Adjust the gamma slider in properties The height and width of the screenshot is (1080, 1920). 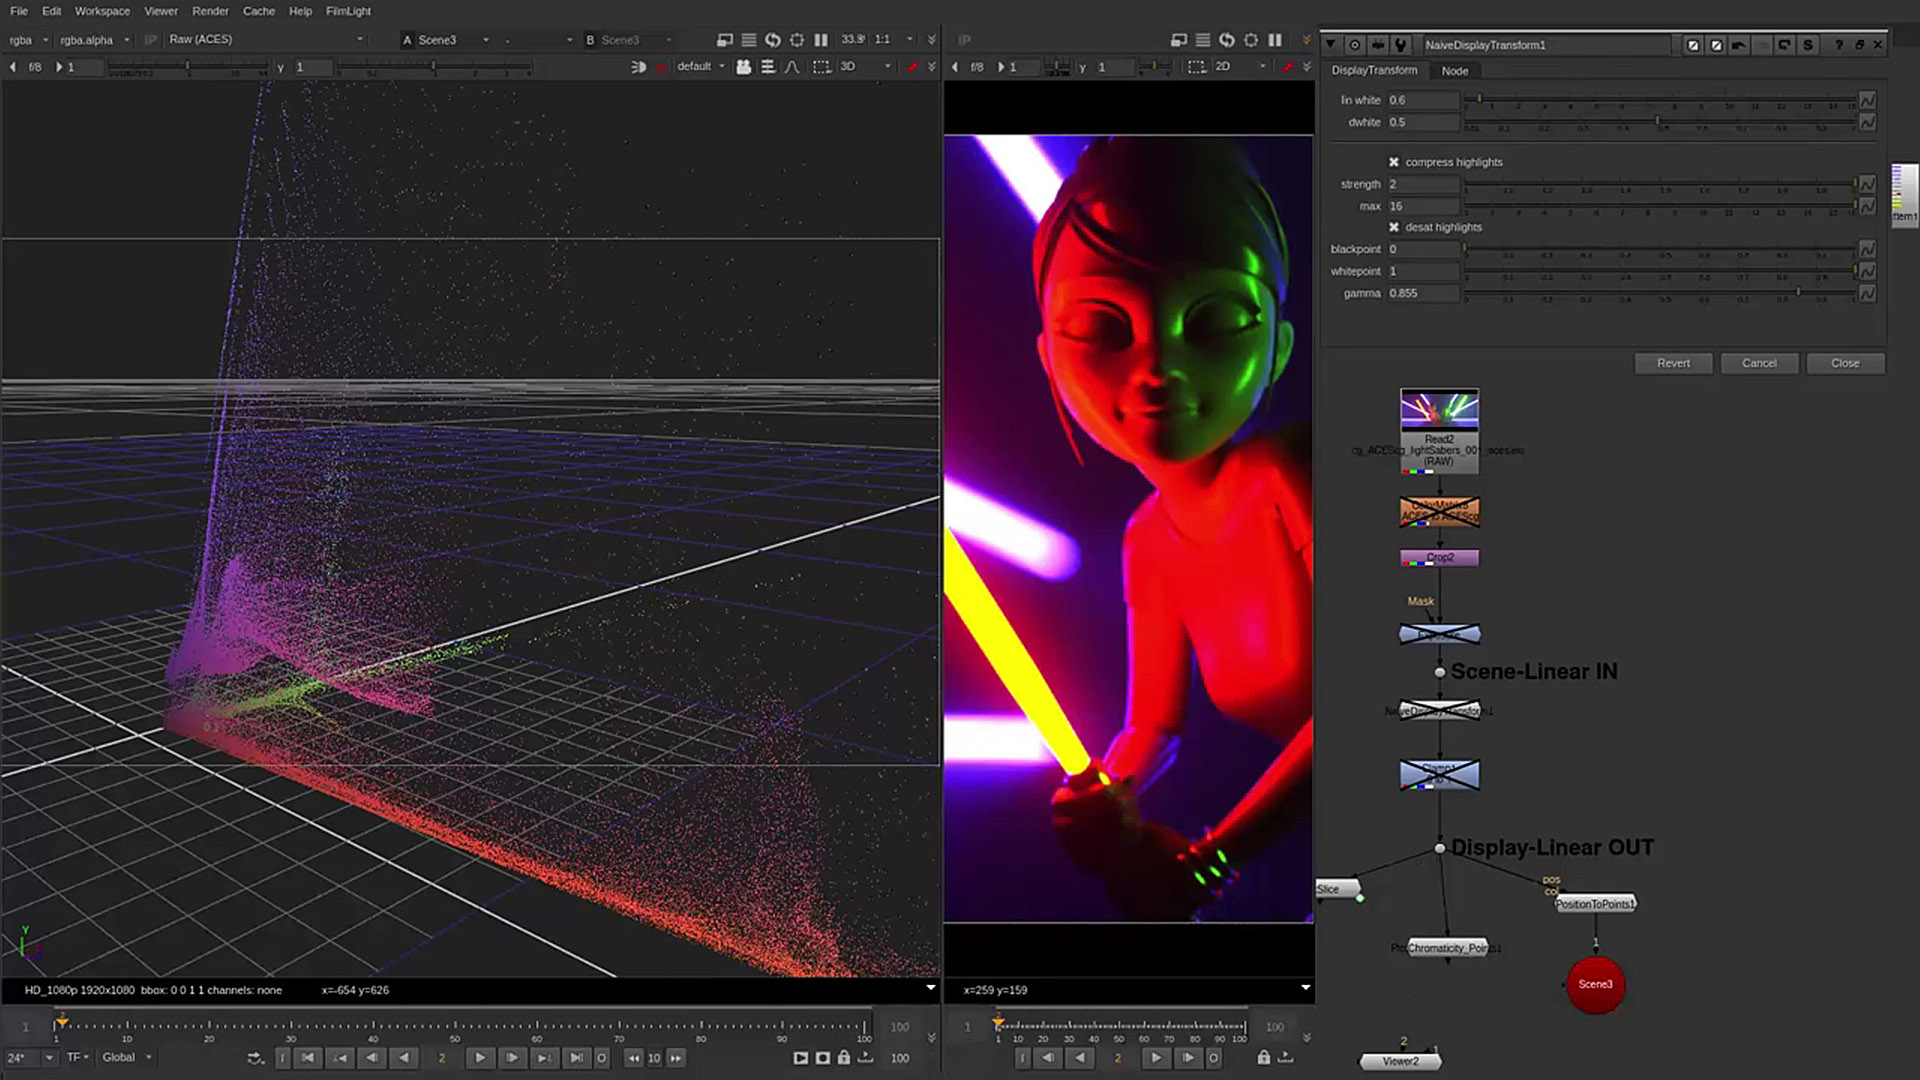click(1660, 293)
